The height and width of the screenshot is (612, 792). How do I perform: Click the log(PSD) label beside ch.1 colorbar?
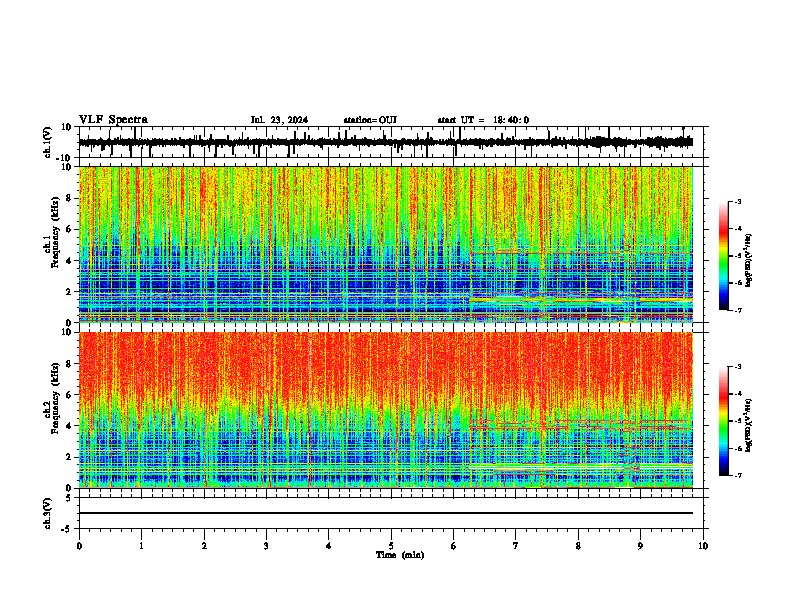748,261
